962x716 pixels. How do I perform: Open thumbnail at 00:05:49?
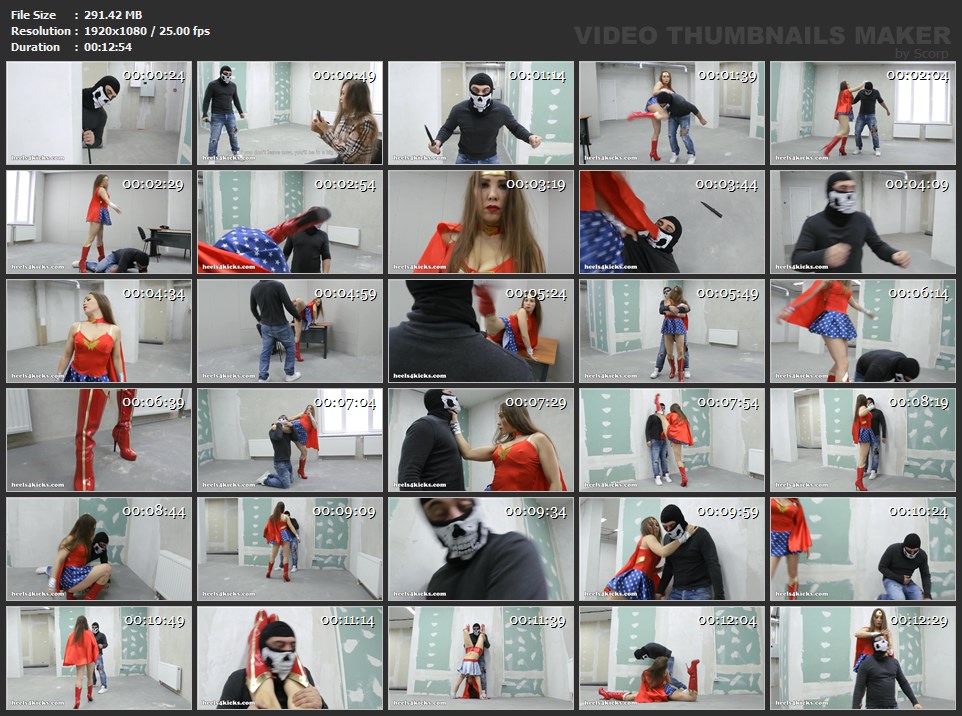(672, 331)
